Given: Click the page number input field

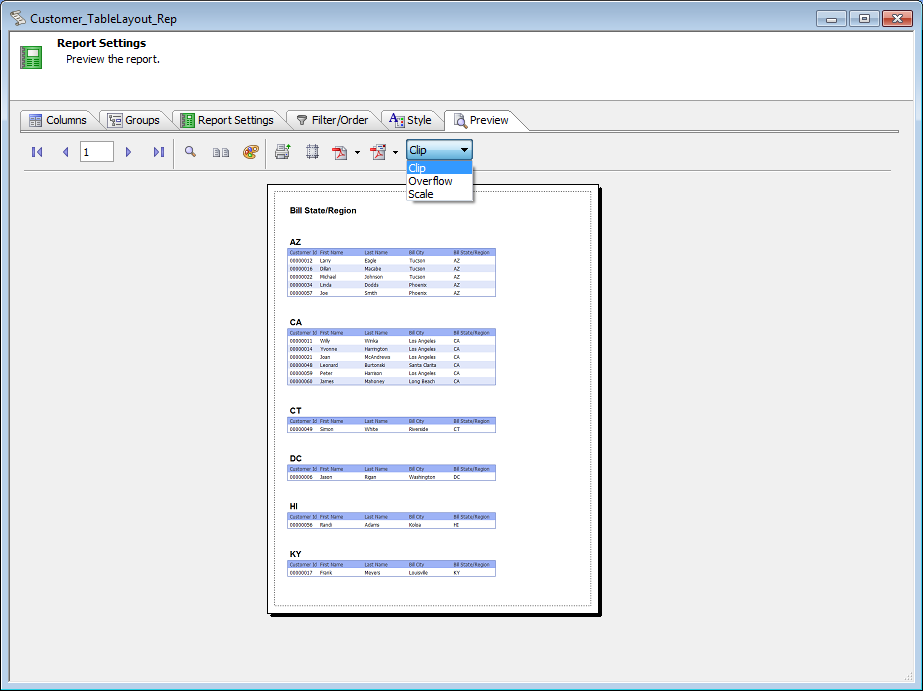Looking at the screenshot, I should click(97, 152).
